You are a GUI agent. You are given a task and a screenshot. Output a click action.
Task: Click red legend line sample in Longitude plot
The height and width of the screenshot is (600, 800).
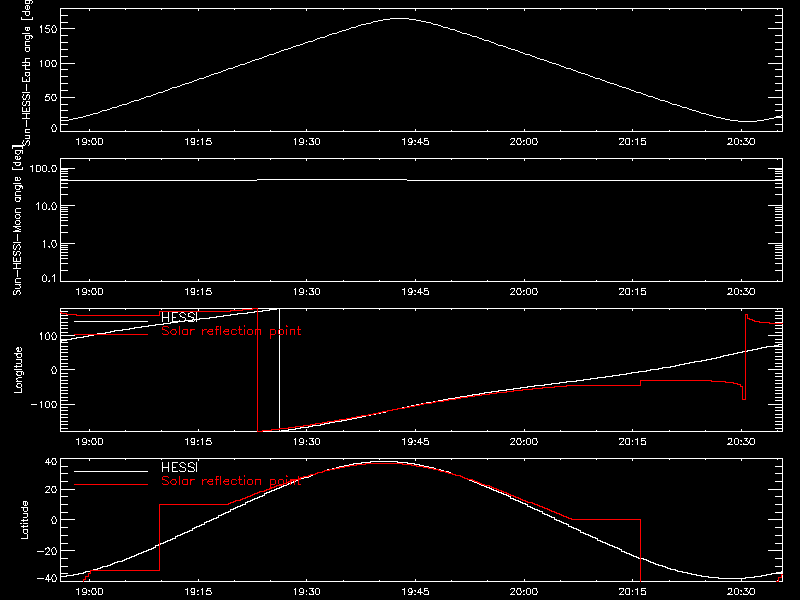click(x=111, y=335)
